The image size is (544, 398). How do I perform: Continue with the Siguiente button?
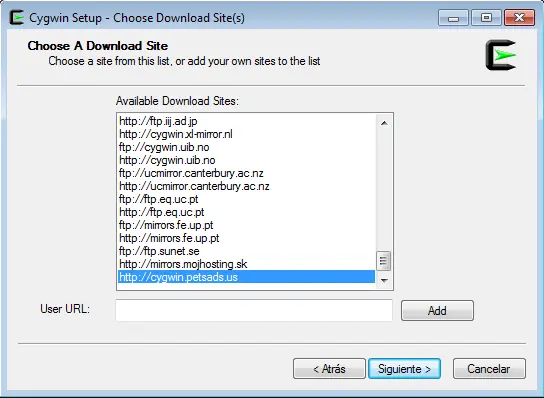point(405,369)
